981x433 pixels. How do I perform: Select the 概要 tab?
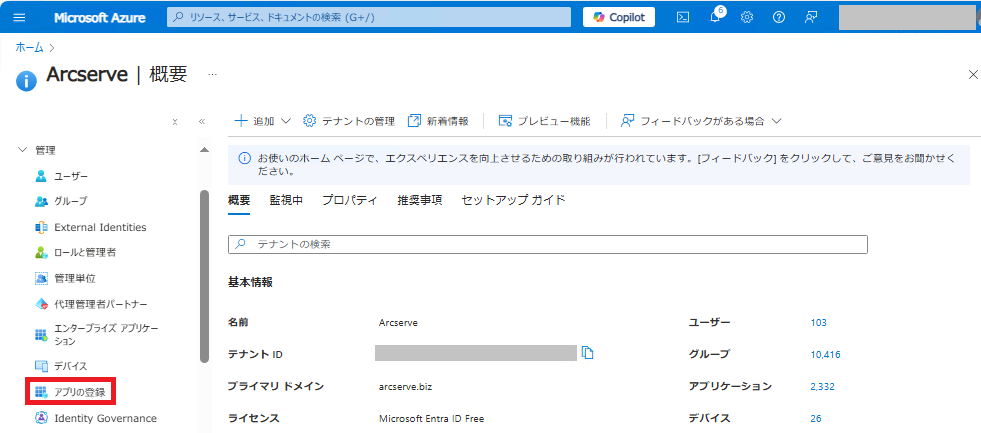tap(239, 200)
